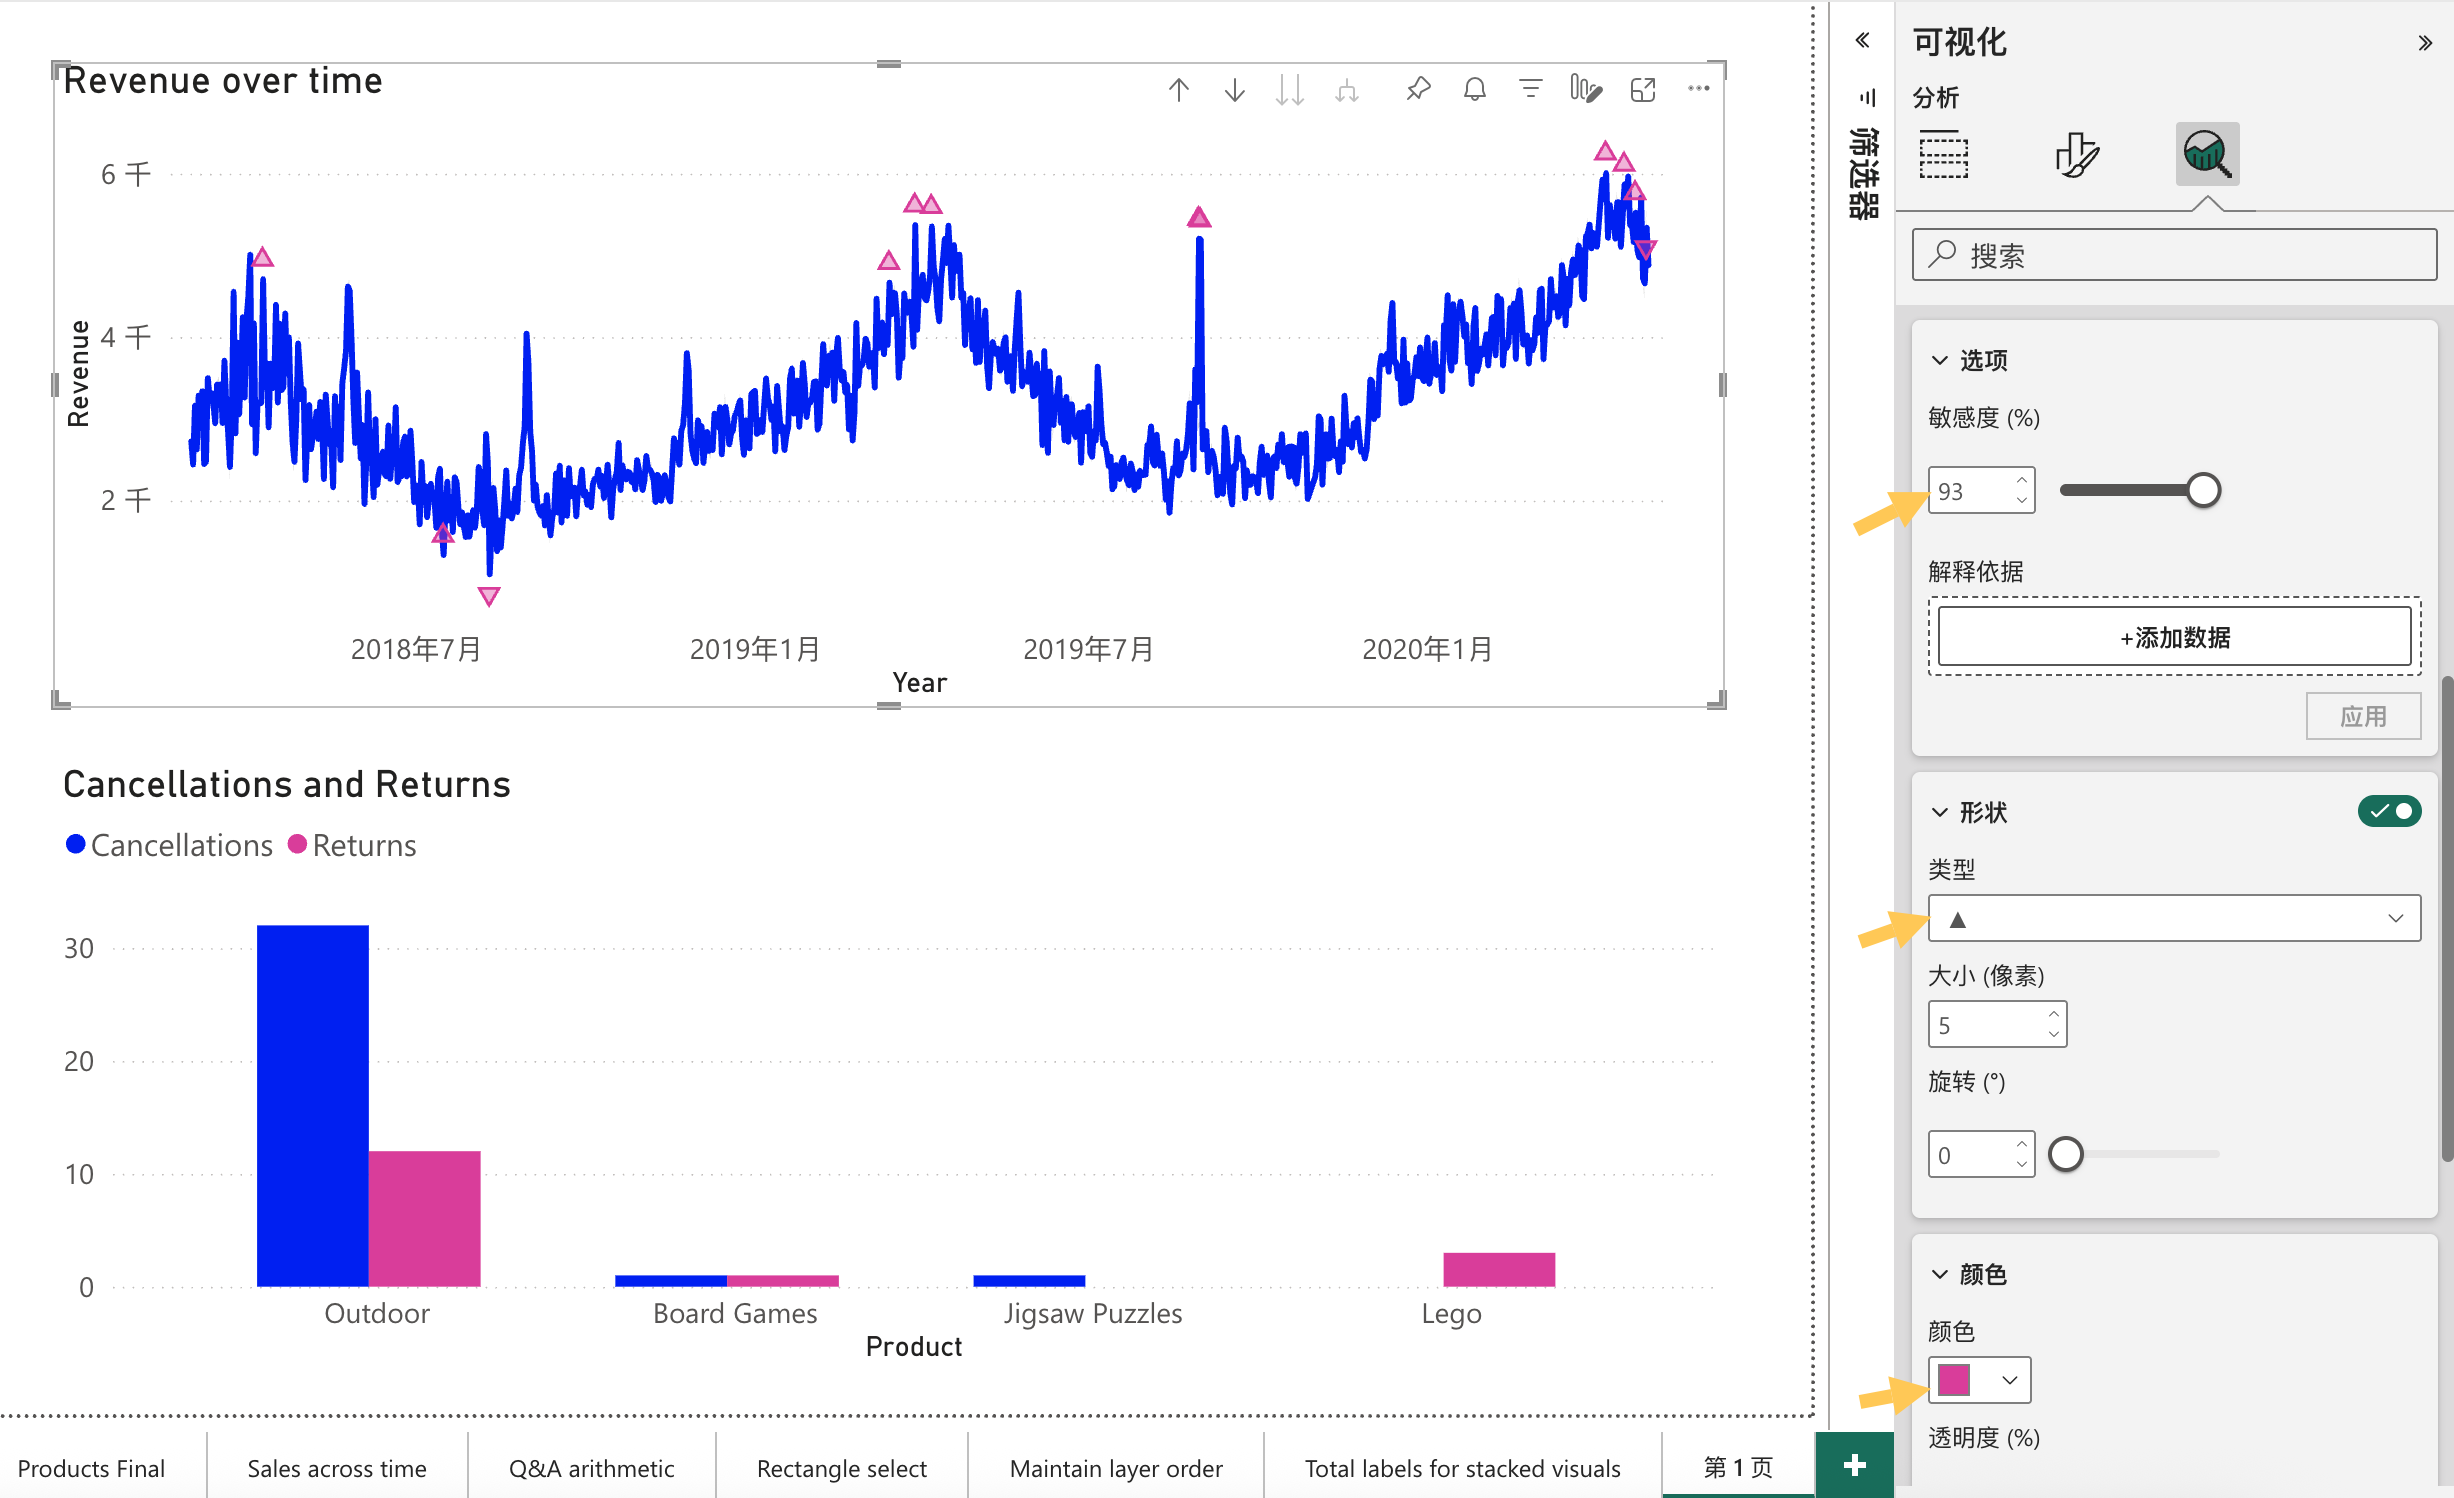This screenshot has height=1498, width=2454.
Task: Collapse the 颜色 section
Action: (x=1940, y=1274)
